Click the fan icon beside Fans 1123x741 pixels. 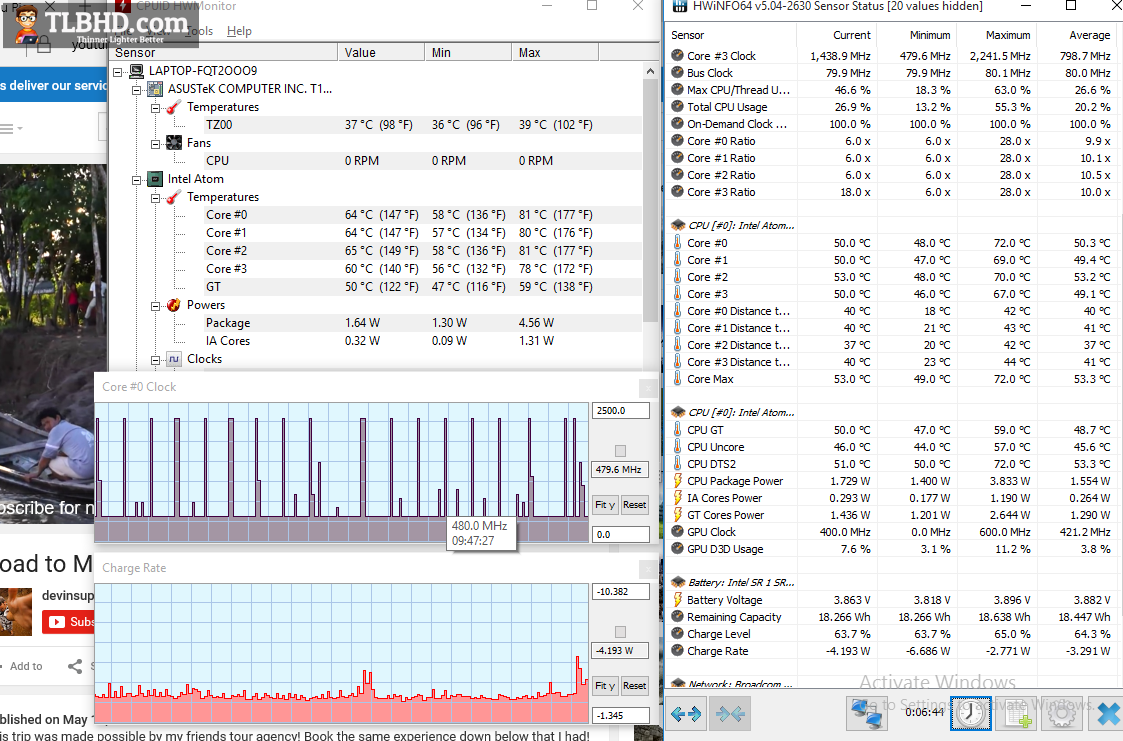[x=174, y=142]
